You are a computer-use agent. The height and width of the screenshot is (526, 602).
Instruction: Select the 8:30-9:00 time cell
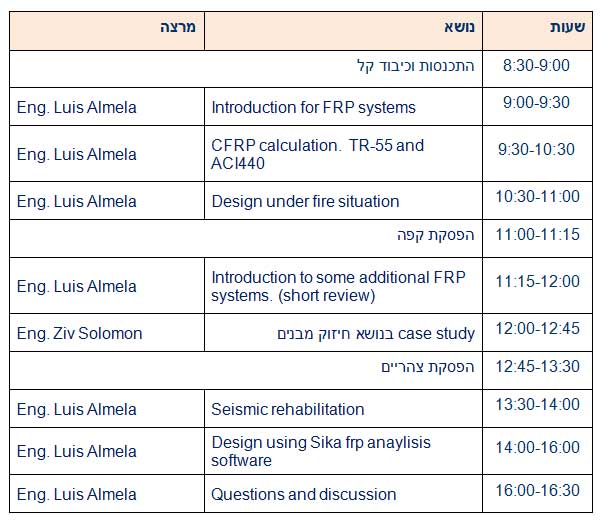(x=536, y=65)
